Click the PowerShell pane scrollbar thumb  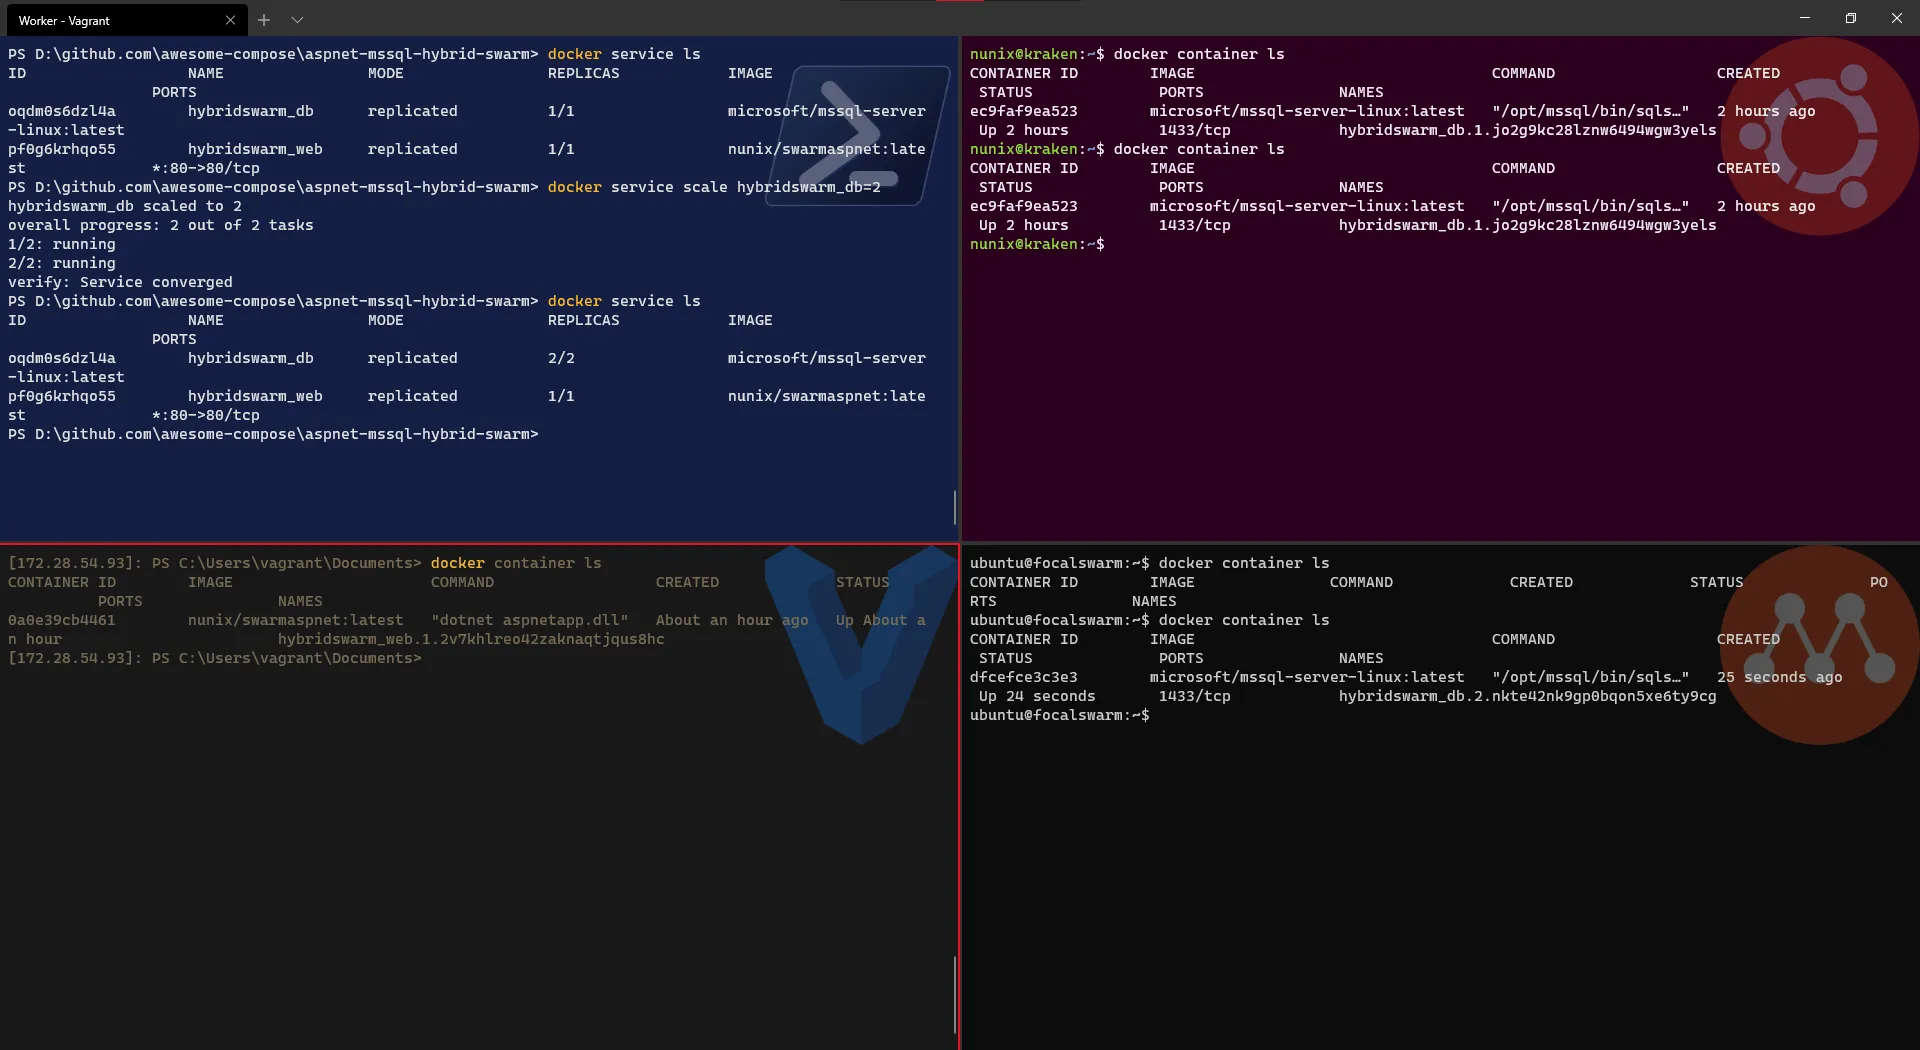point(955,507)
